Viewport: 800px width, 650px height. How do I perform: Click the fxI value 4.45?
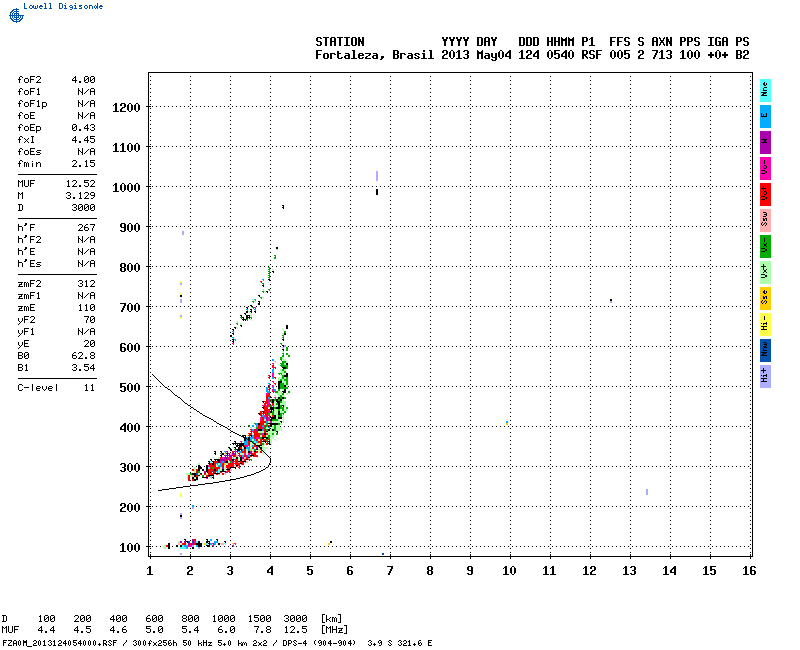coord(83,140)
